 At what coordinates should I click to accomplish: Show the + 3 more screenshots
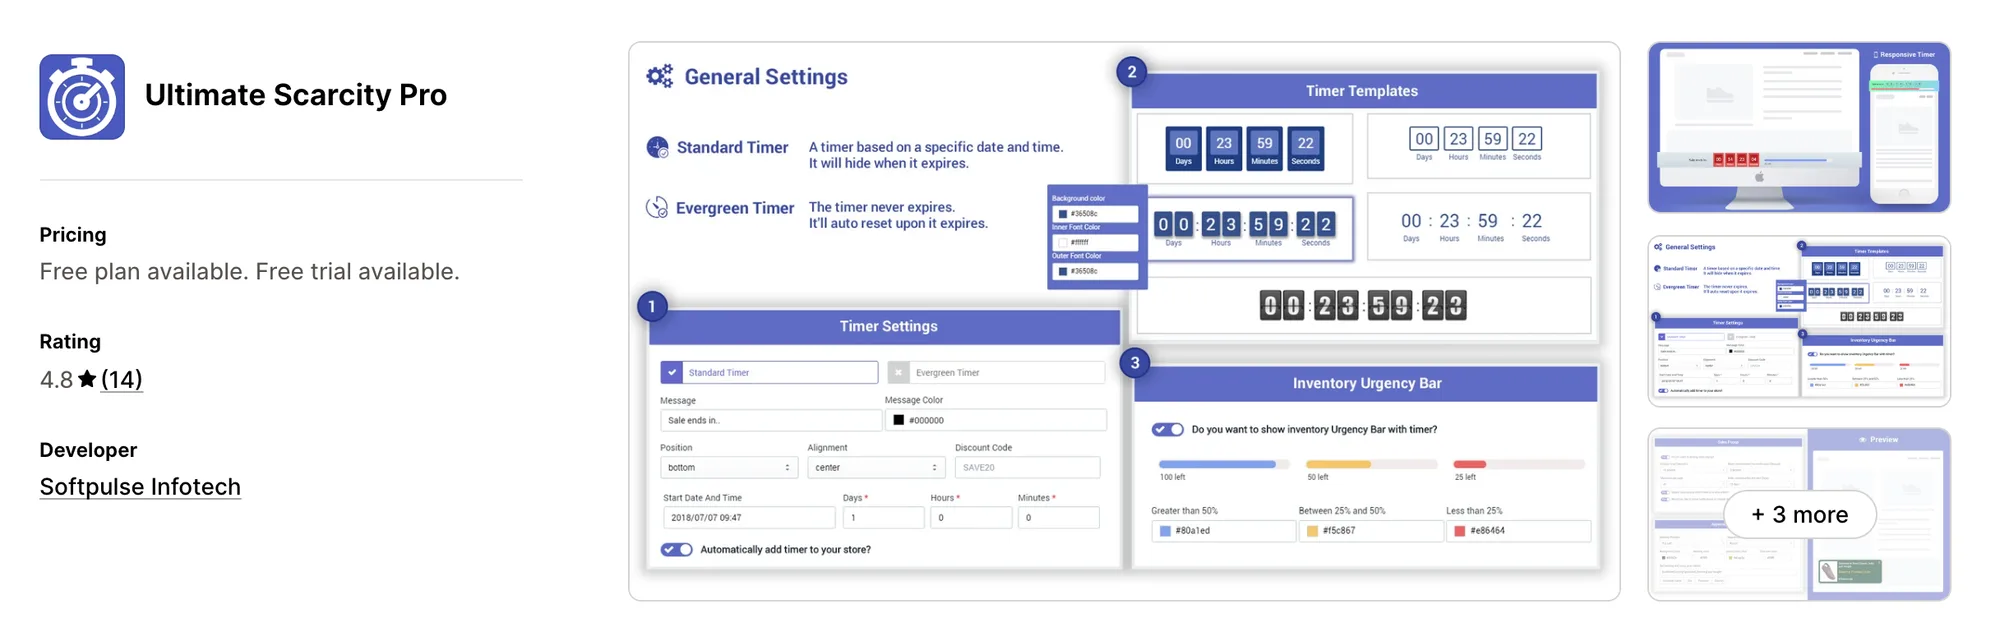point(1799,514)
